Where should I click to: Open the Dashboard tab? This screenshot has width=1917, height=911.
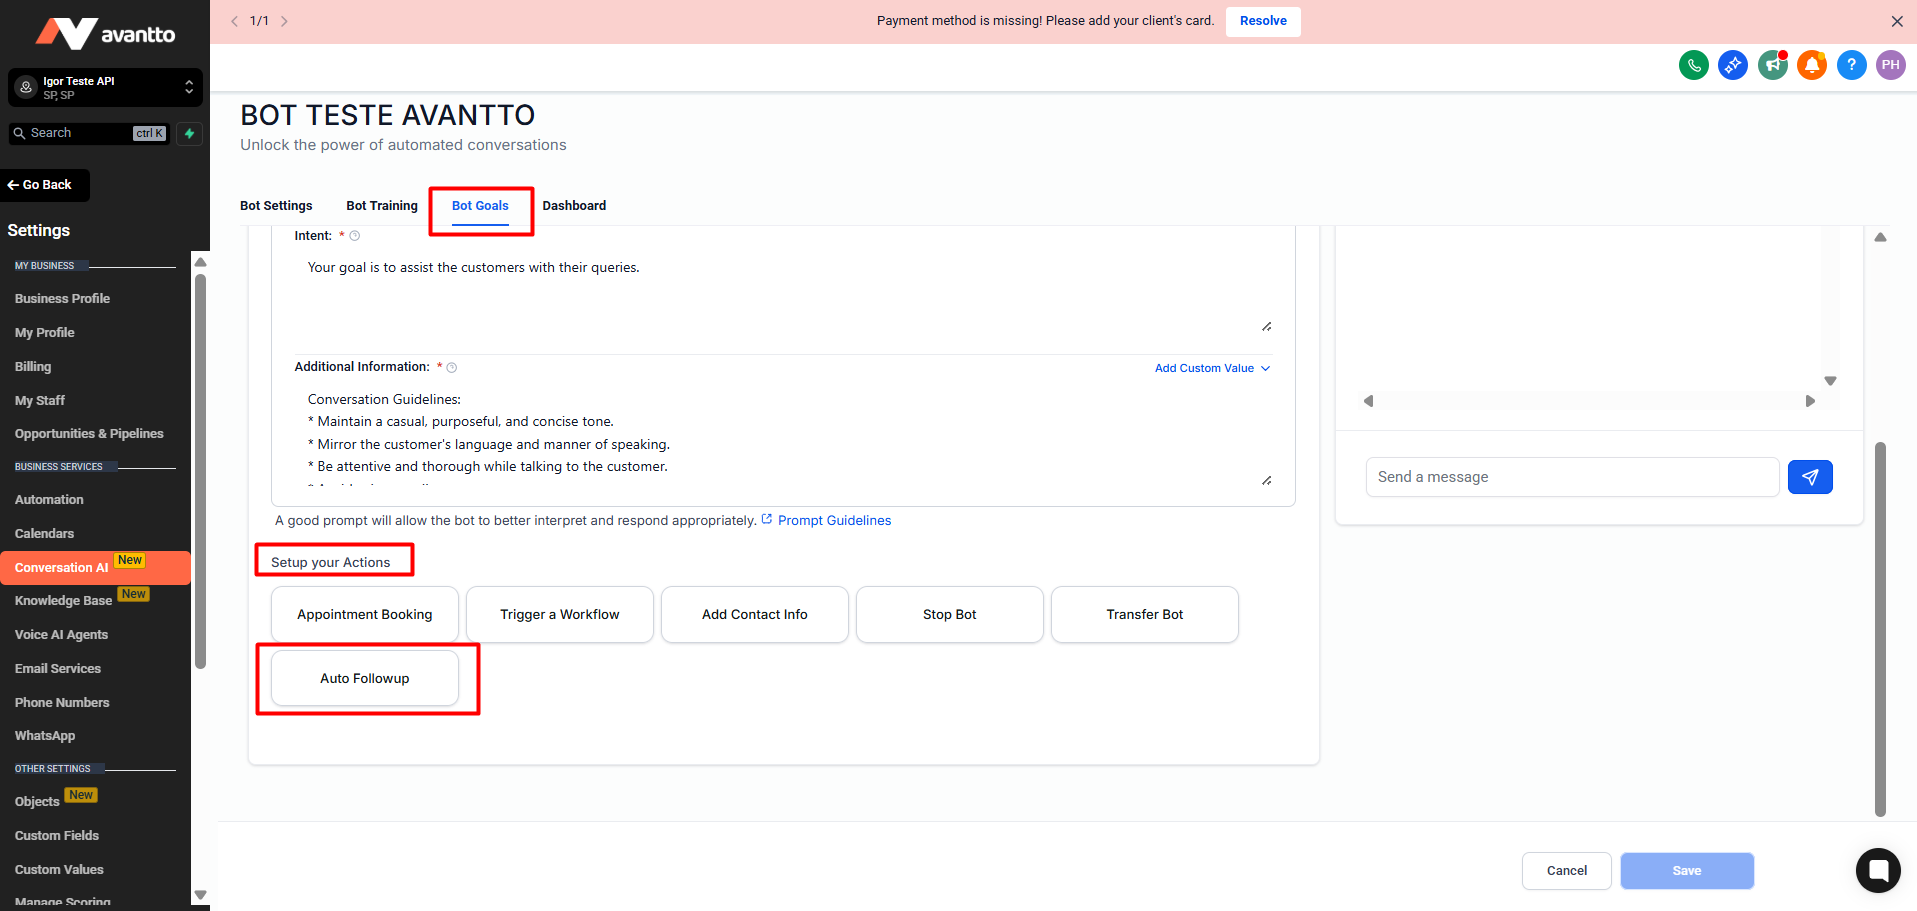point(574,206)
